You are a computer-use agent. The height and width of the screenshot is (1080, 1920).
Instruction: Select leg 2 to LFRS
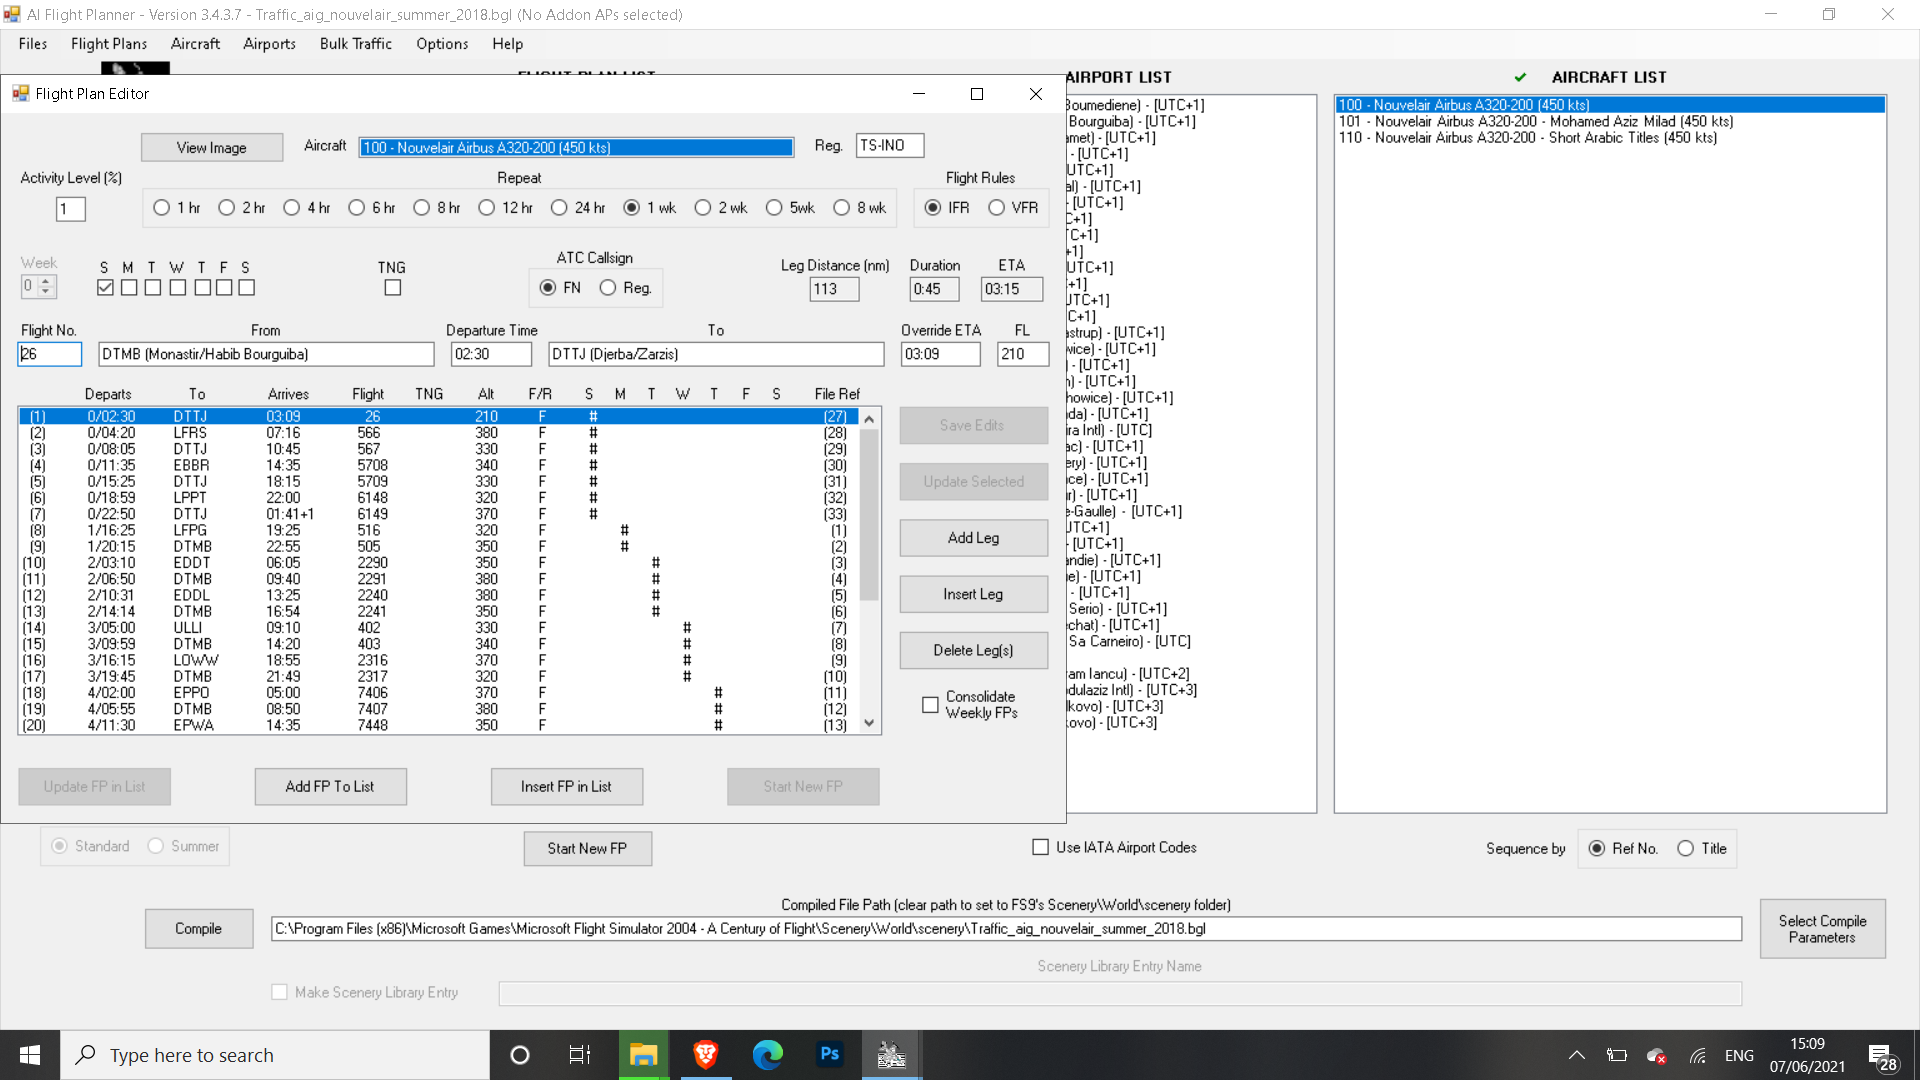pos(438,433)
